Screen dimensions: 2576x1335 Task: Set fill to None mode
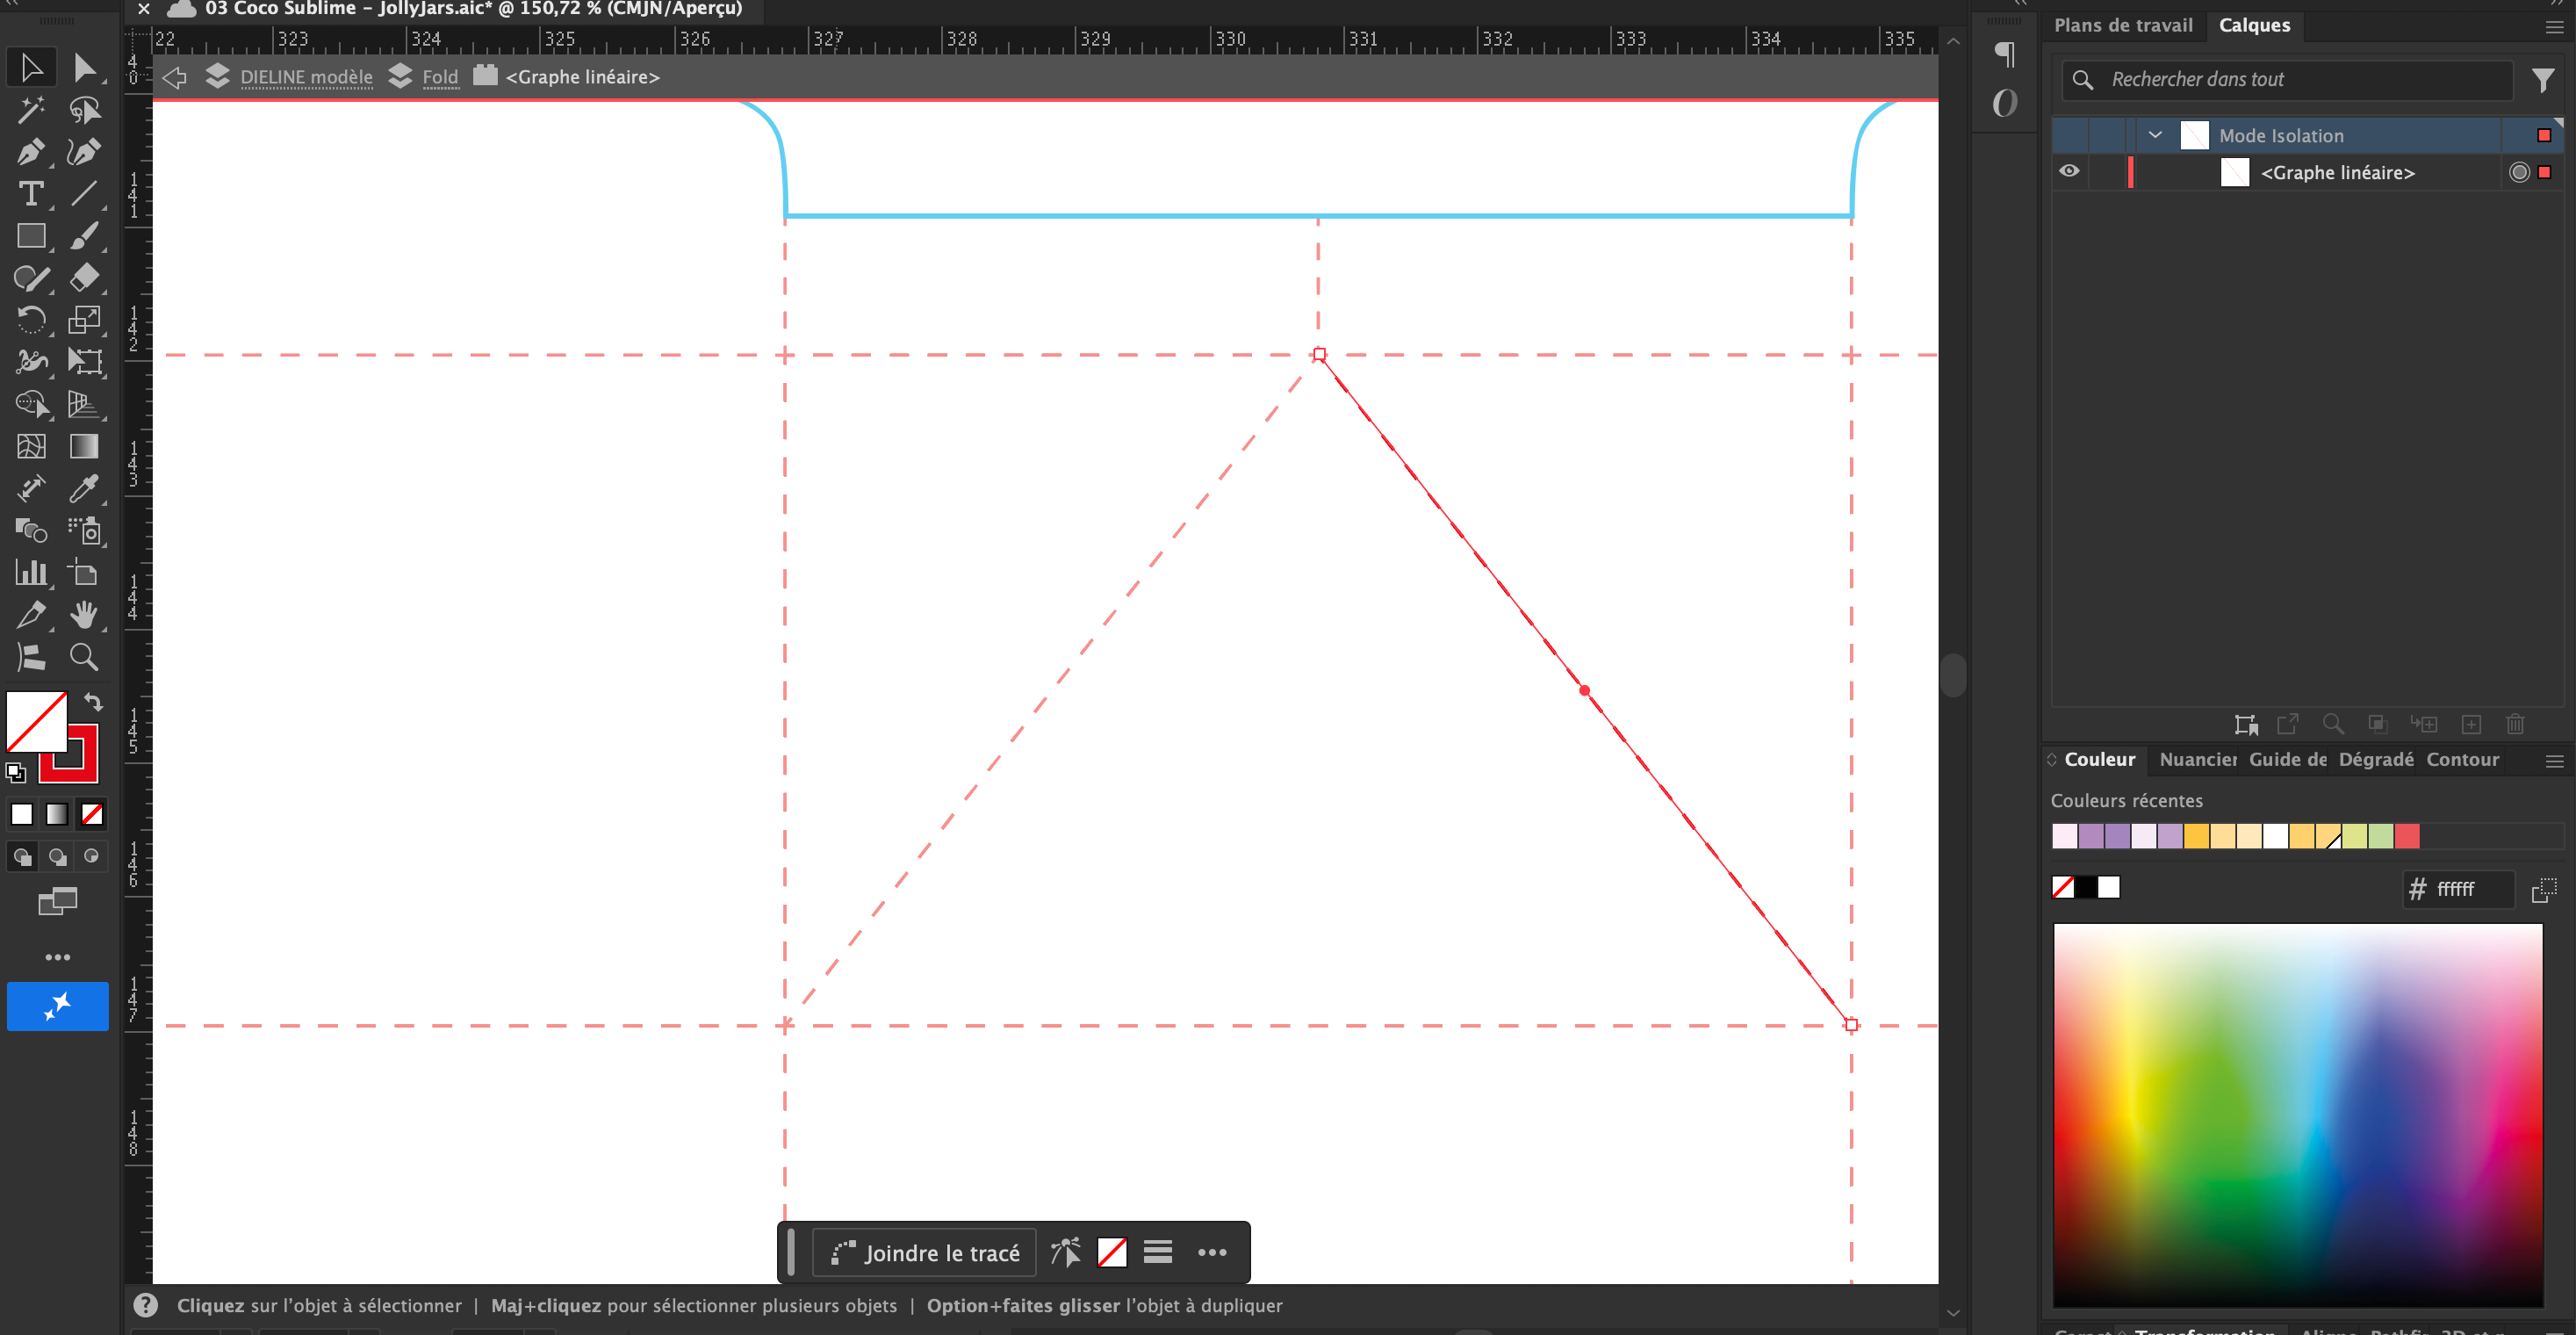pyautogui.click(x=92, y=815)
